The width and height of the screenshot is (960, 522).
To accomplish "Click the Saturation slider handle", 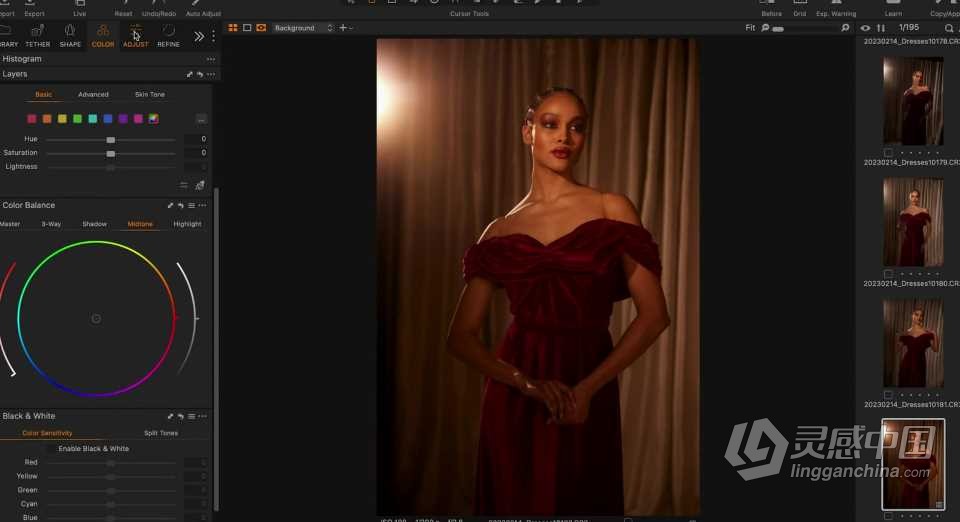I will pyautogui.click(x=111, y=153).
